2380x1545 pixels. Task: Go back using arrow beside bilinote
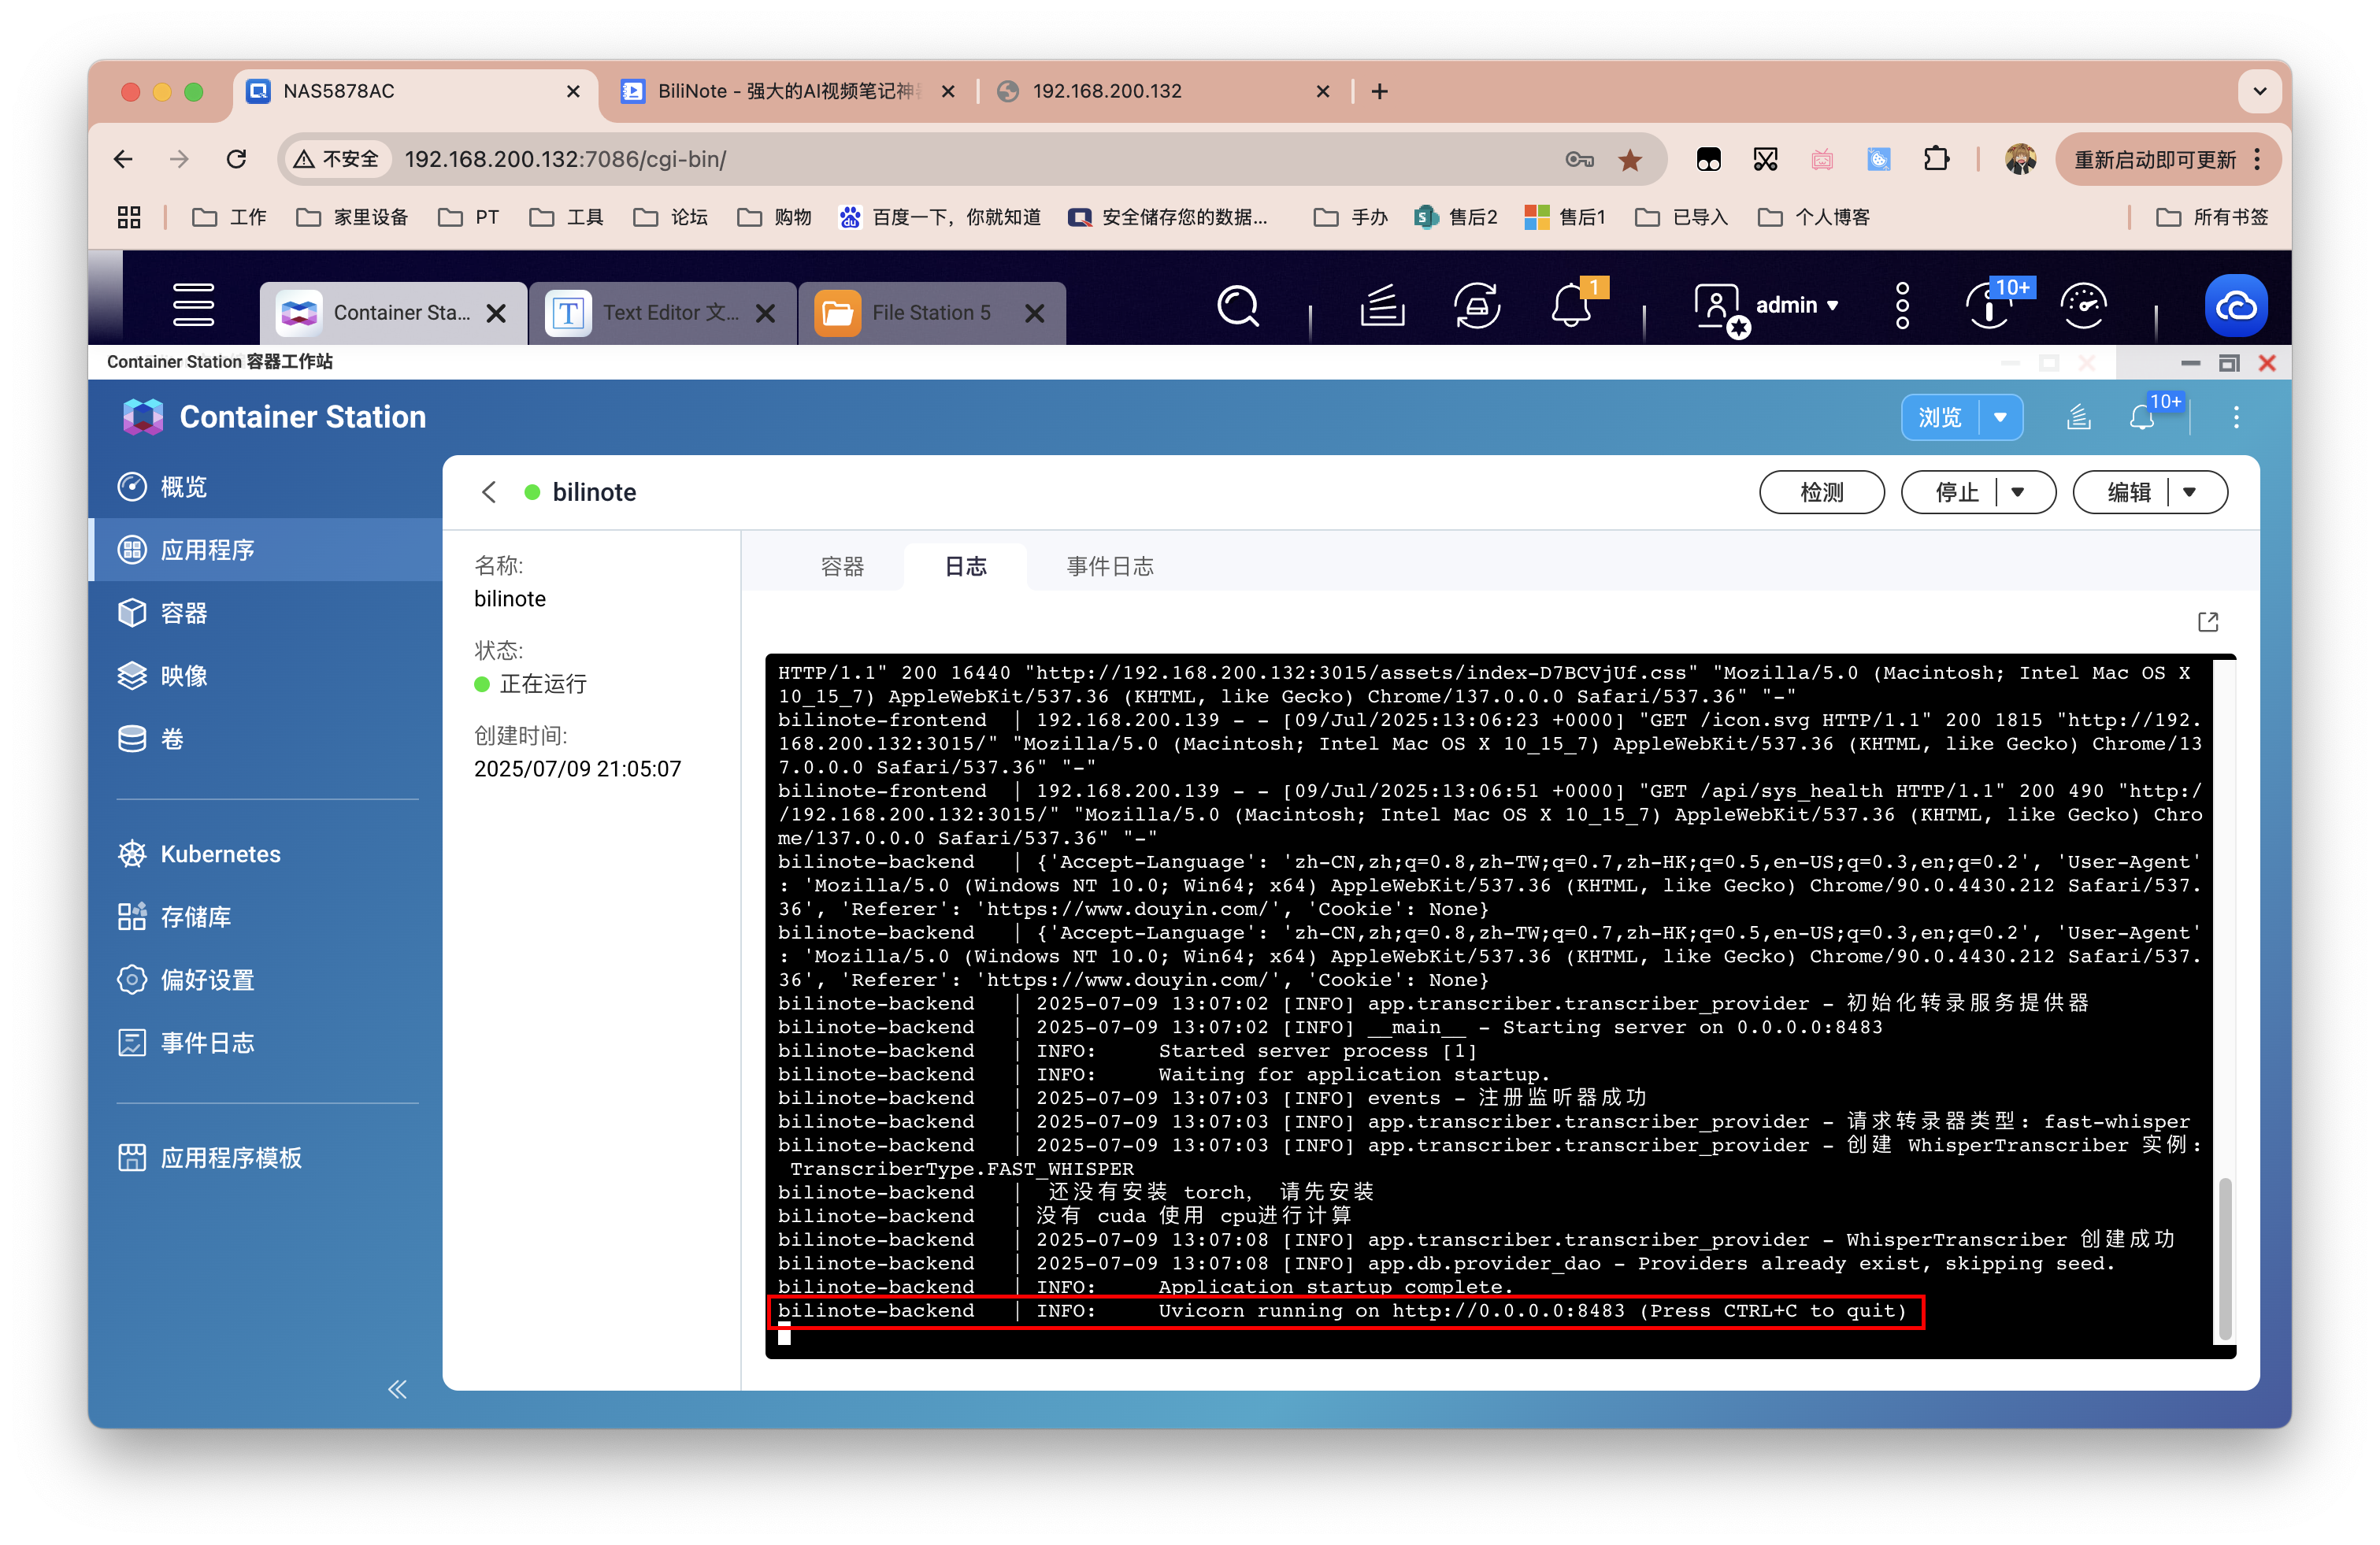click(489, 492)
